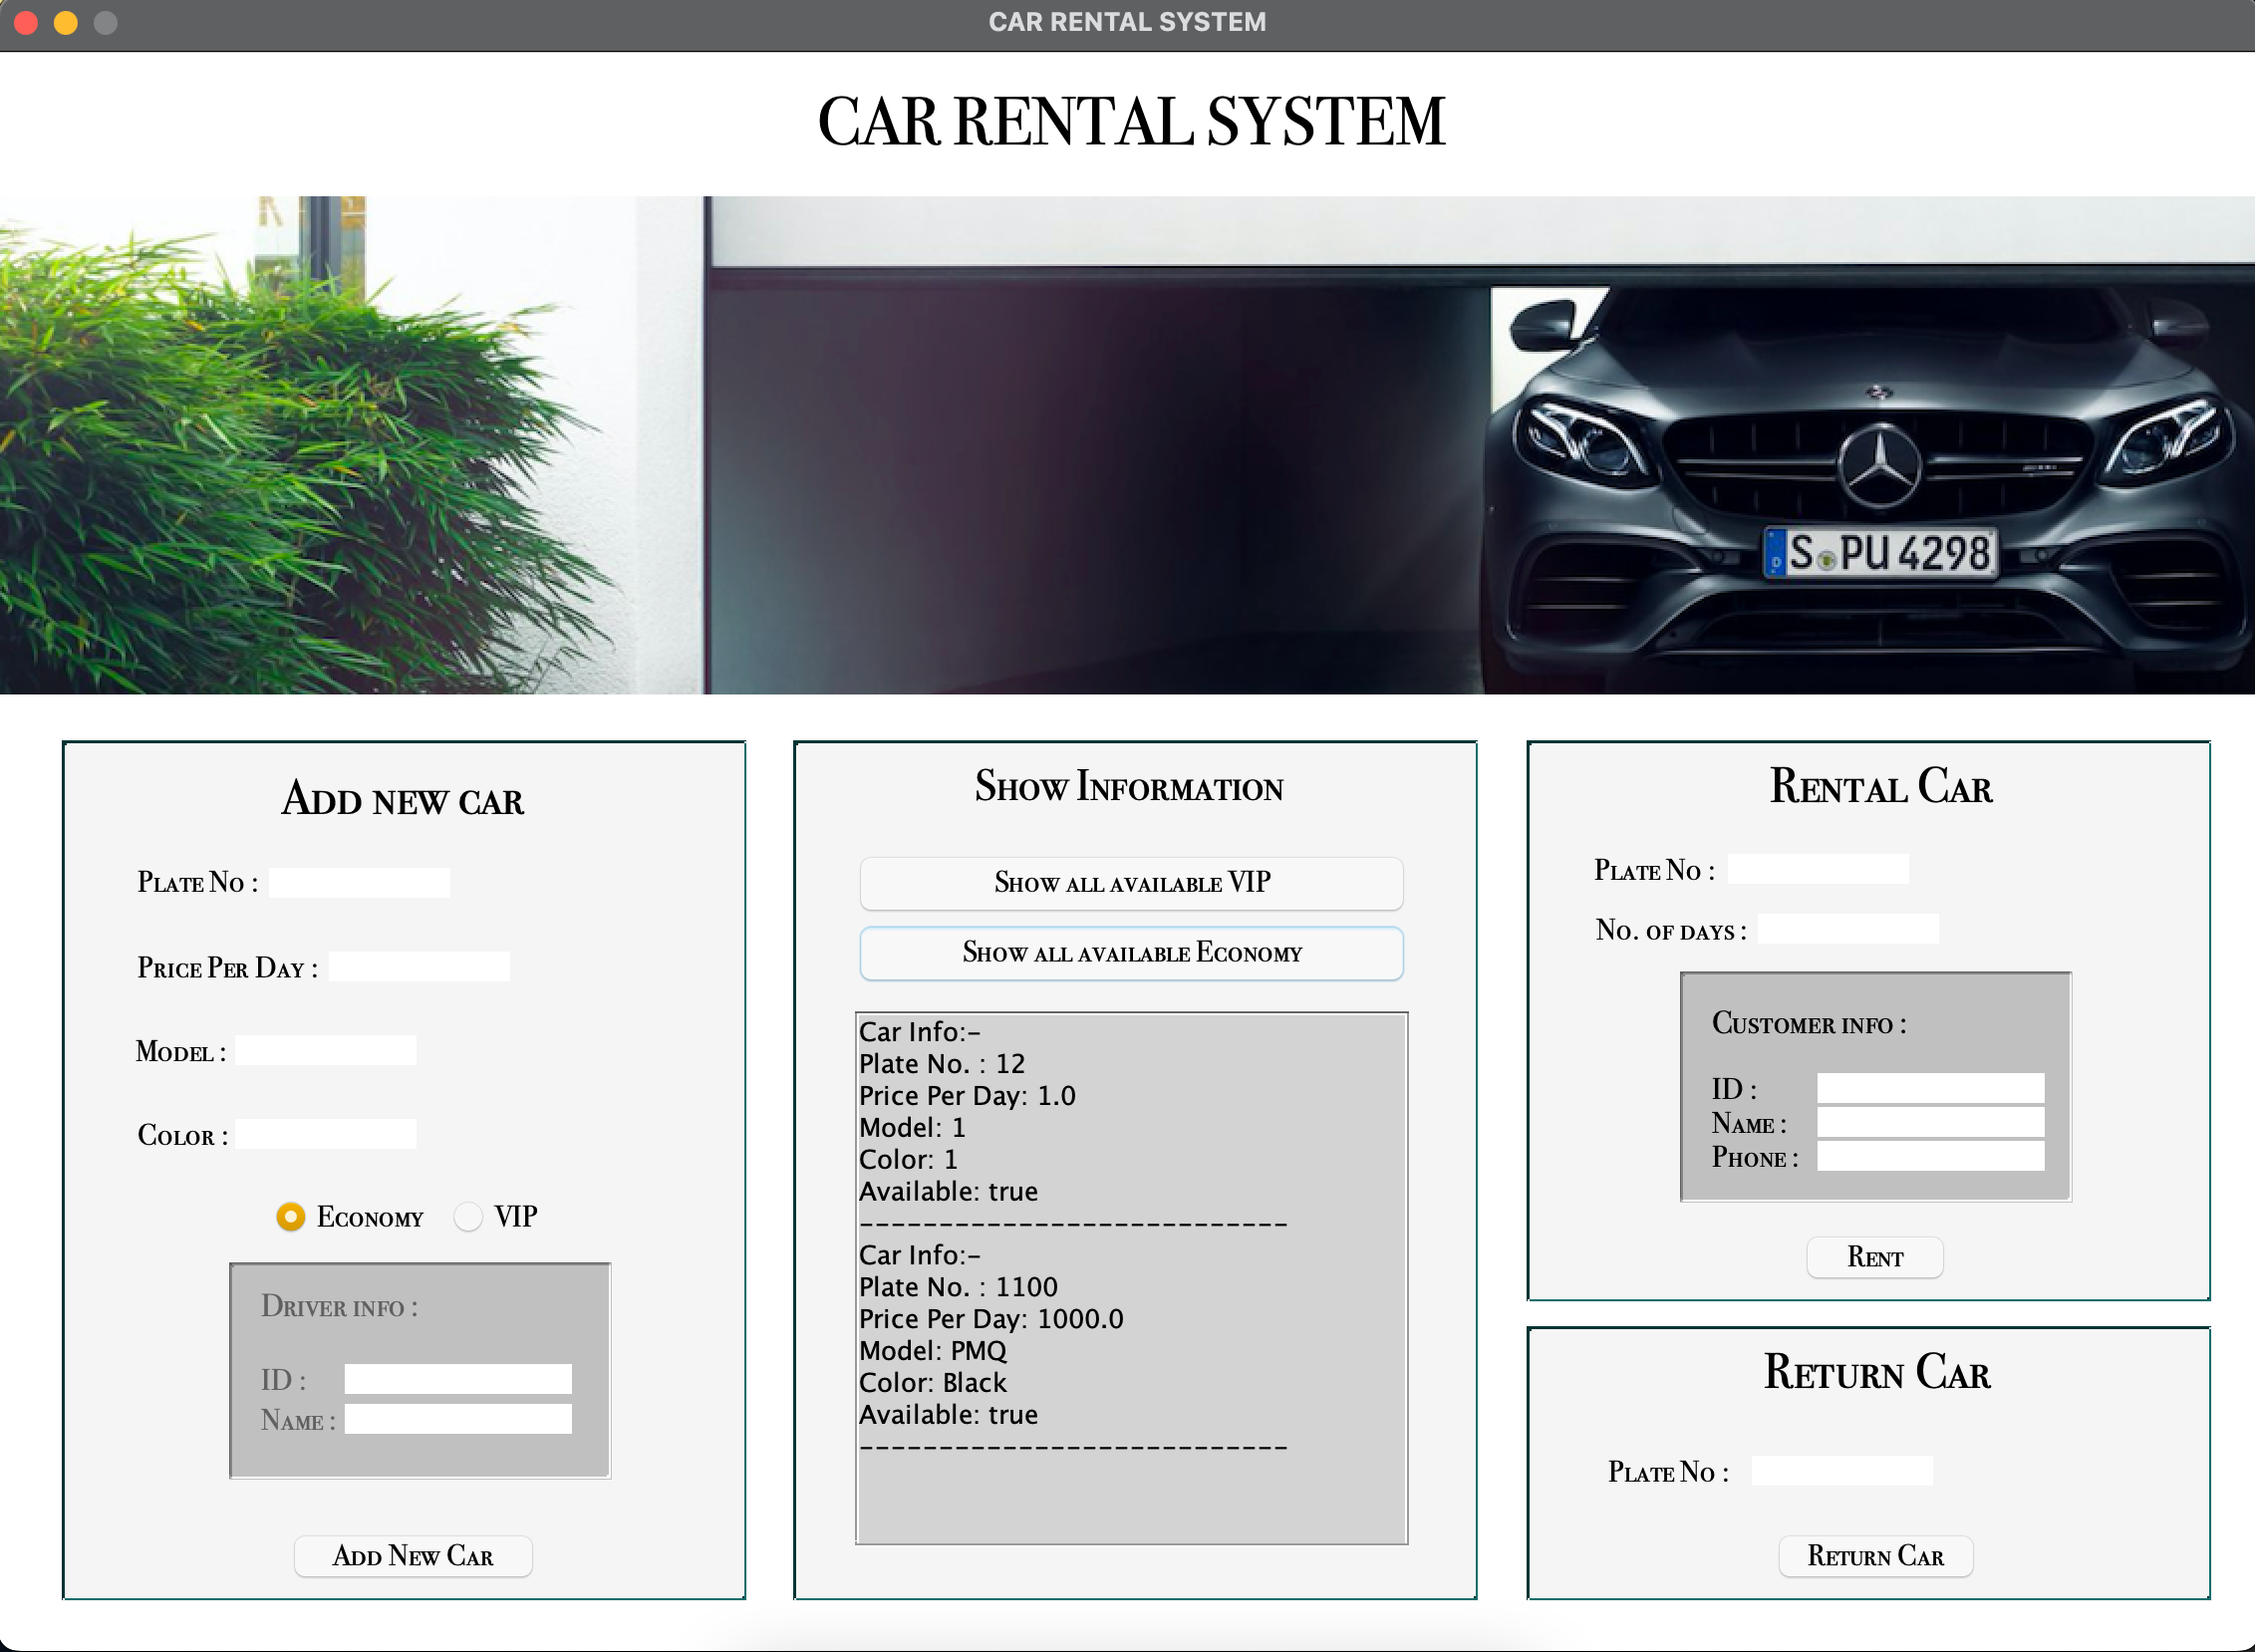Image resolution: width=2255 pixels, height=1652 pixels.
Task: Click the Customer info Phone field
Action: pyautogui.click(x=1931, y=1157)
